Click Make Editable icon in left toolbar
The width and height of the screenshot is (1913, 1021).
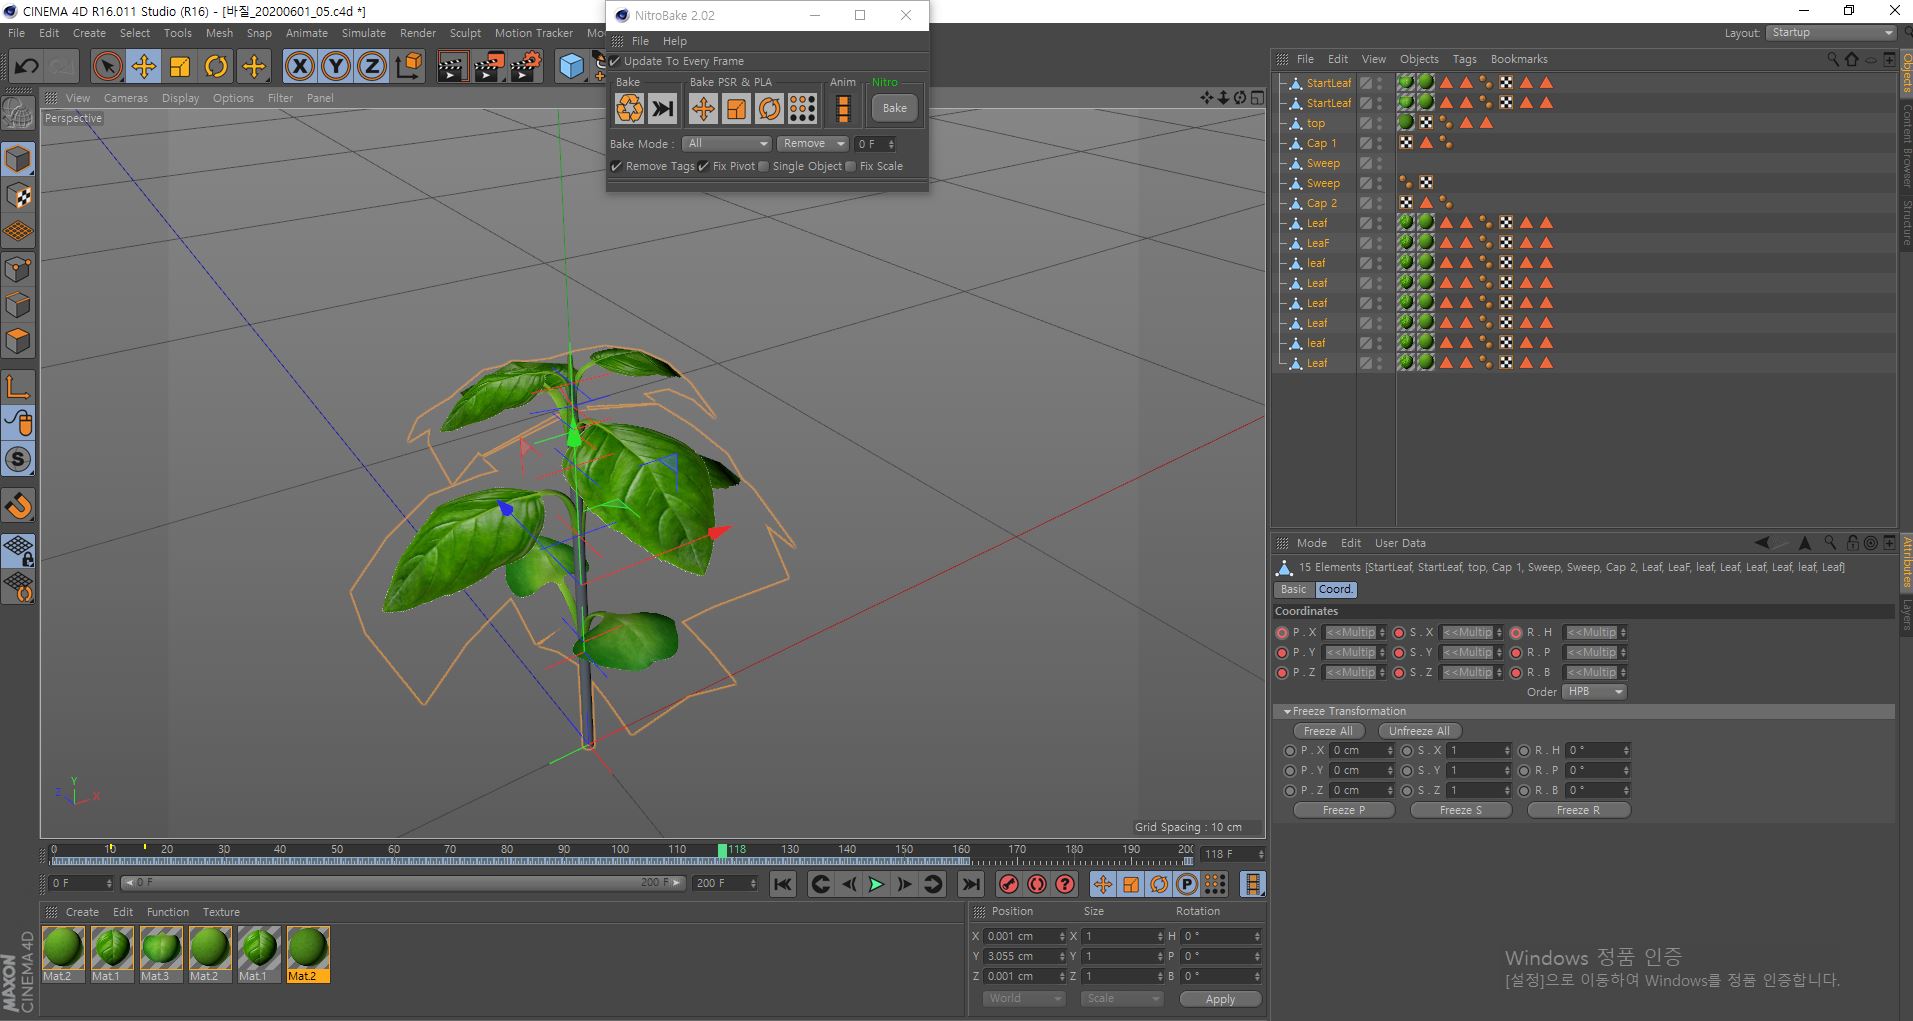[18, 115]
